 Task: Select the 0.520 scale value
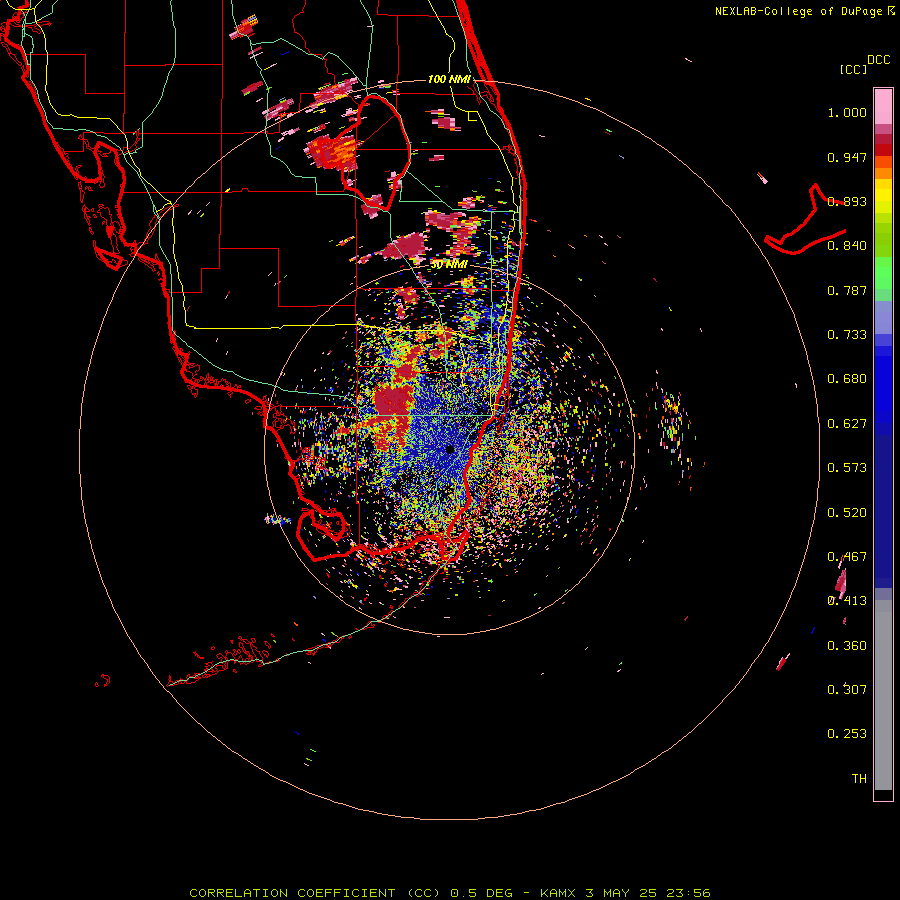tap(847, 513)
